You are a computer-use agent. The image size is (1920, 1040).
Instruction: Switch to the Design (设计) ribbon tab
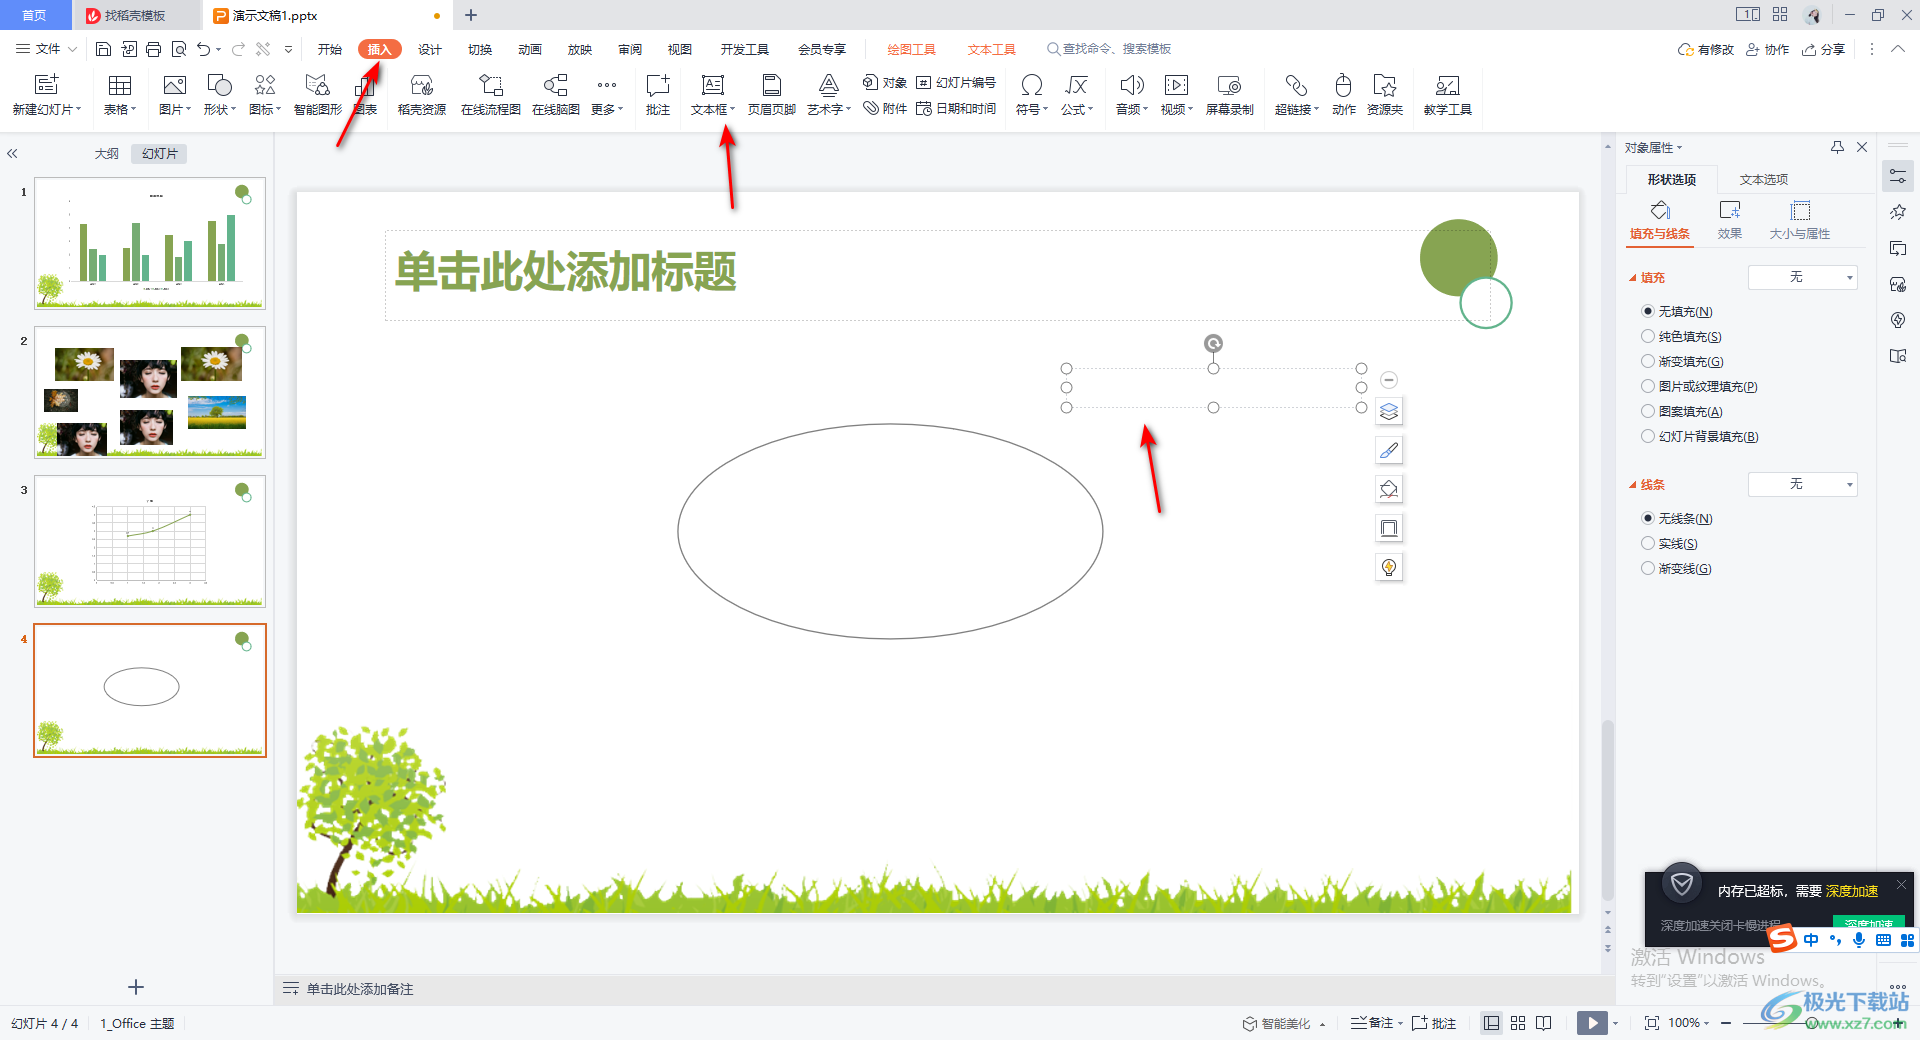click(x=430, y=49)
